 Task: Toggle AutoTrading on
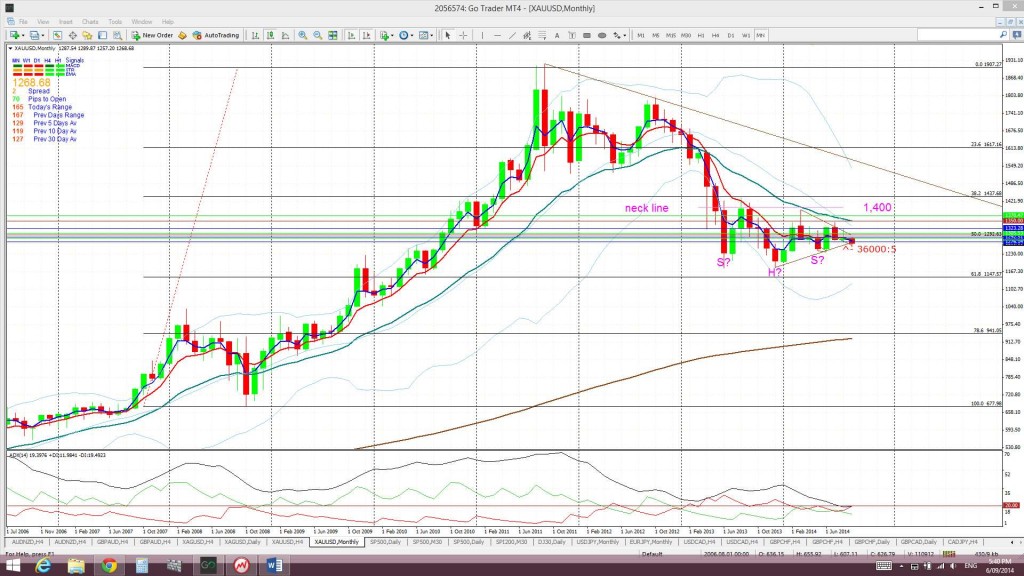click(x=213, y=35)
